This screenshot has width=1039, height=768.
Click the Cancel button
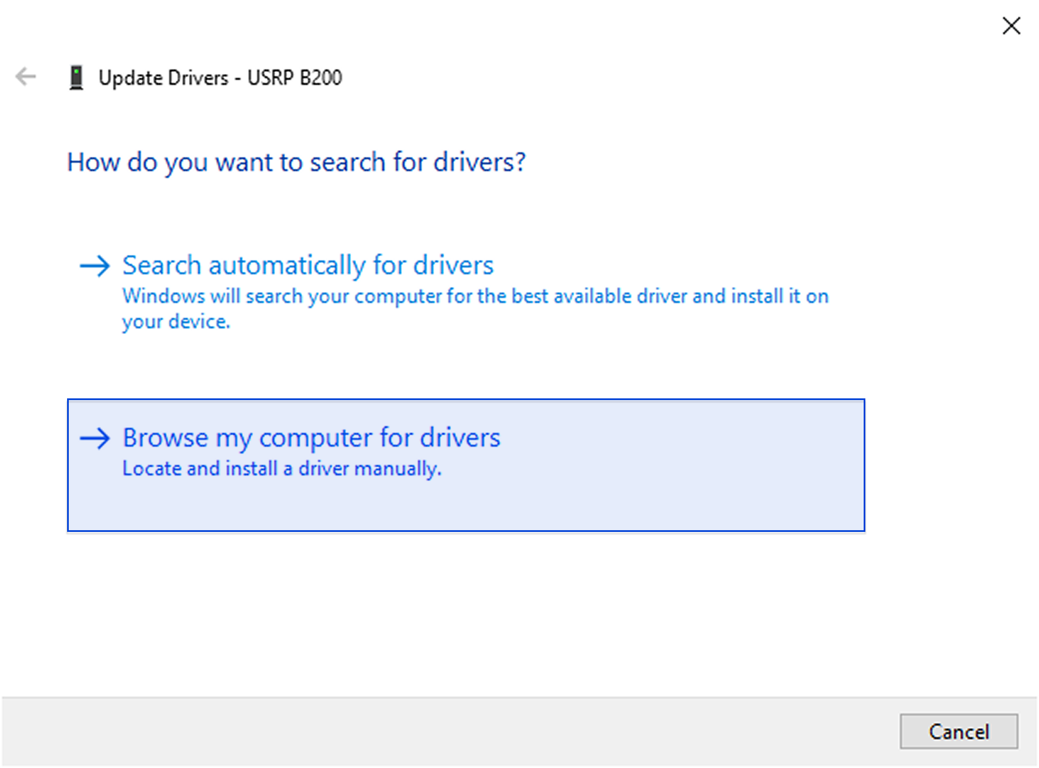(x=959, y=732)
